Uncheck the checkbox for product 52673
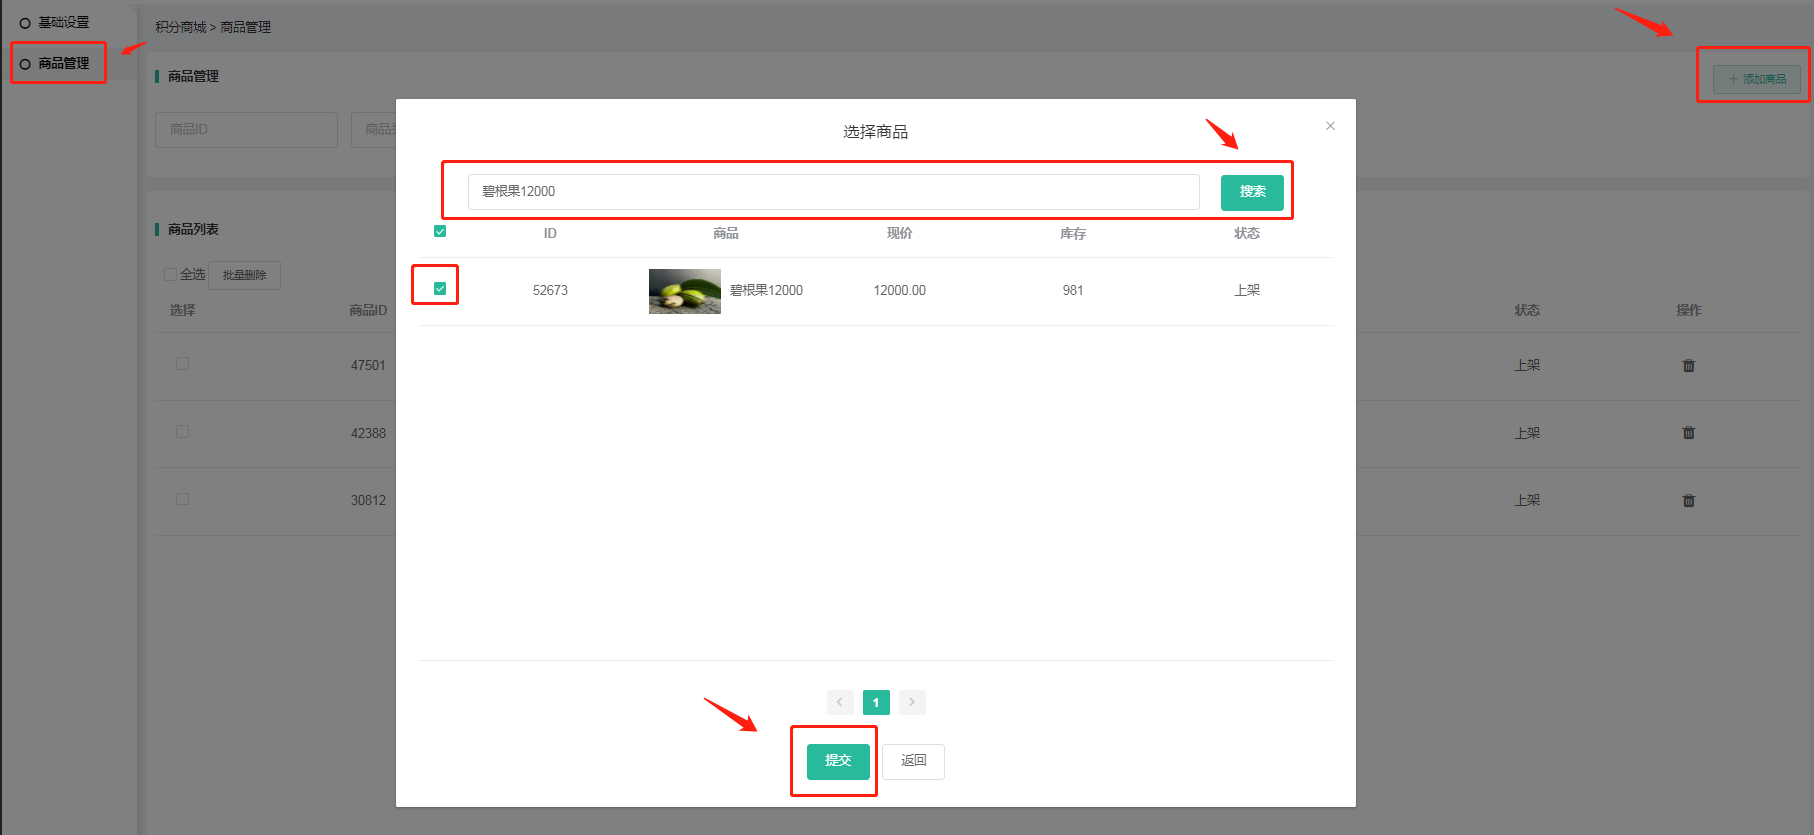This screenshot has height=835, width=1814. pos(440,289)
